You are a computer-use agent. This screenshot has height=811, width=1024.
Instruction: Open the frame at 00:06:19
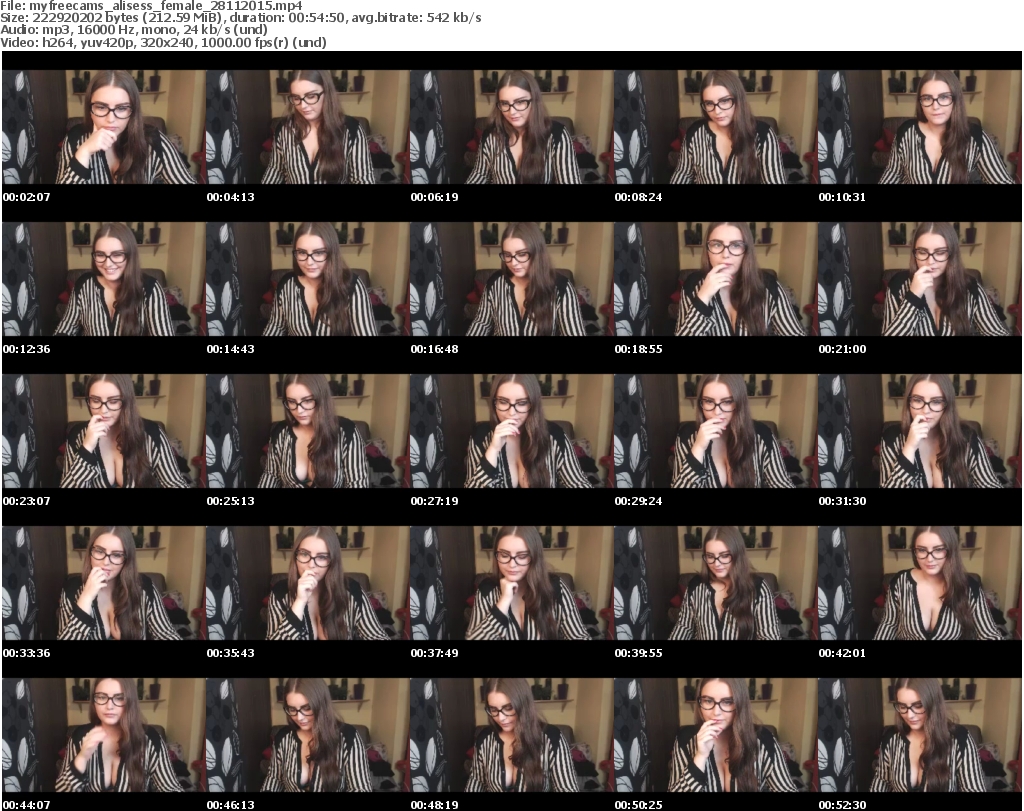[x=511, y=127]
